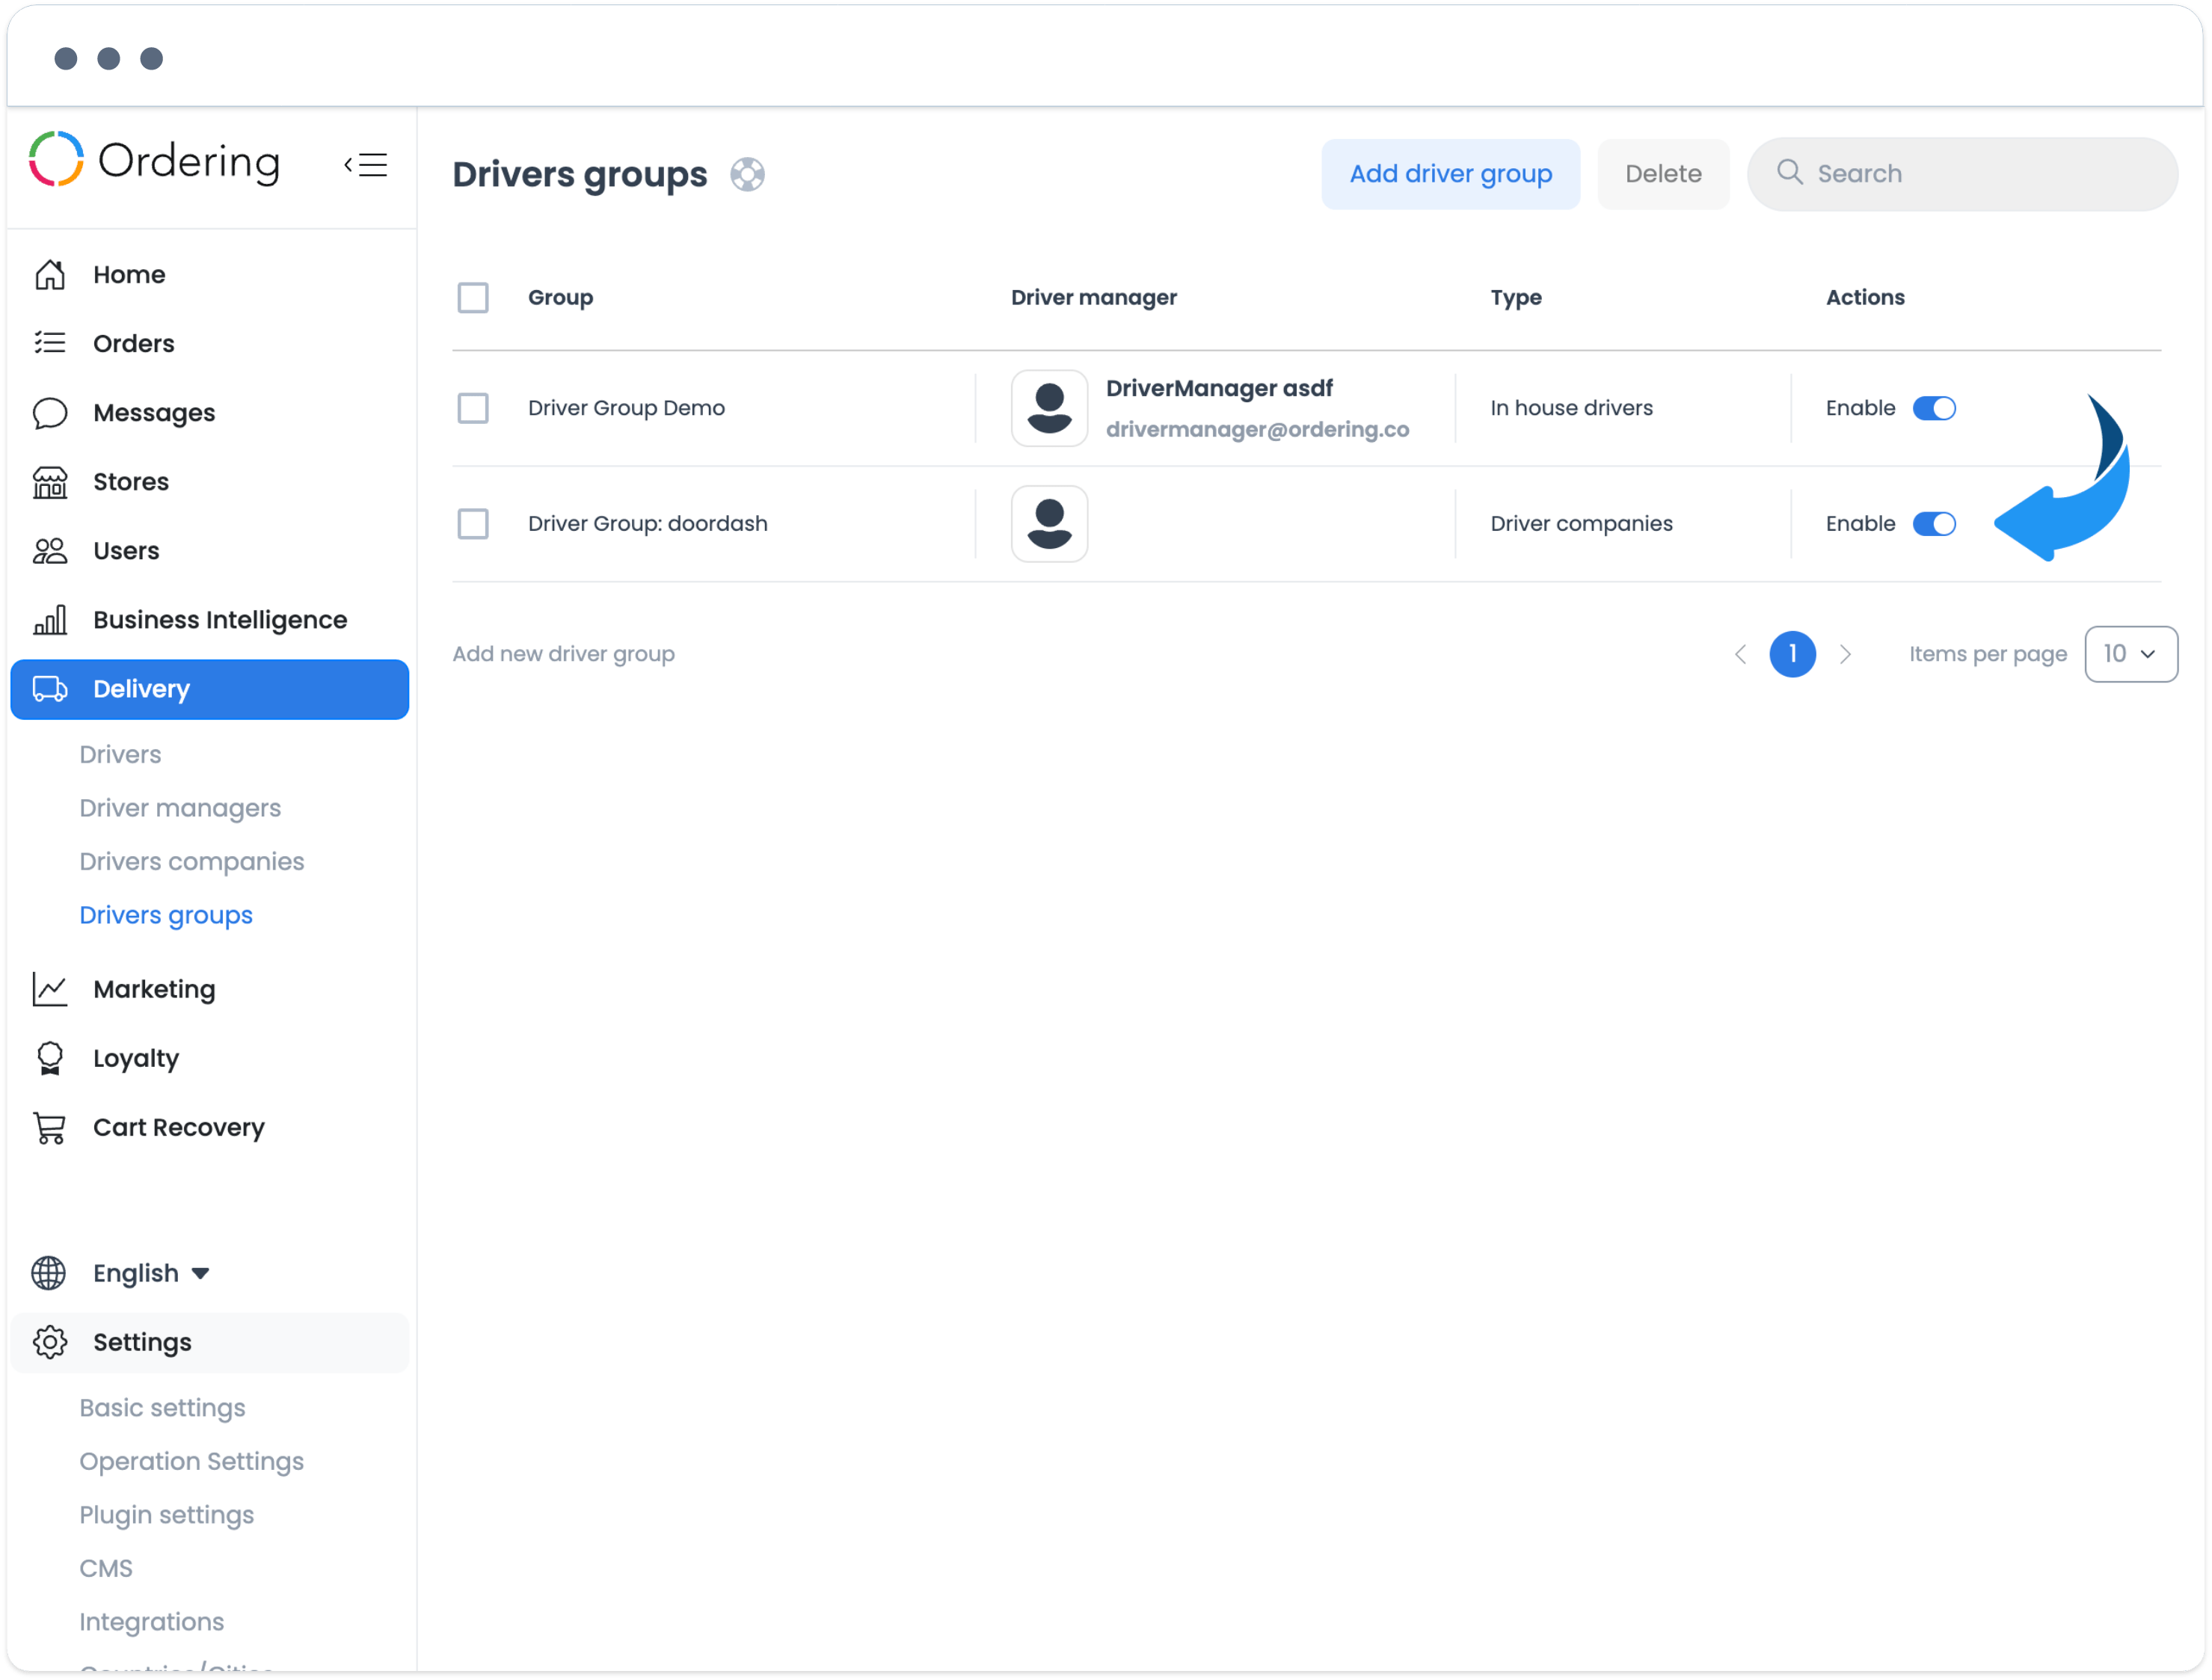Image resolution: width=2212 pixels, height=1680 pixels.
Task: Collapse the Delivery menu section
Action: tap(209, 689)
